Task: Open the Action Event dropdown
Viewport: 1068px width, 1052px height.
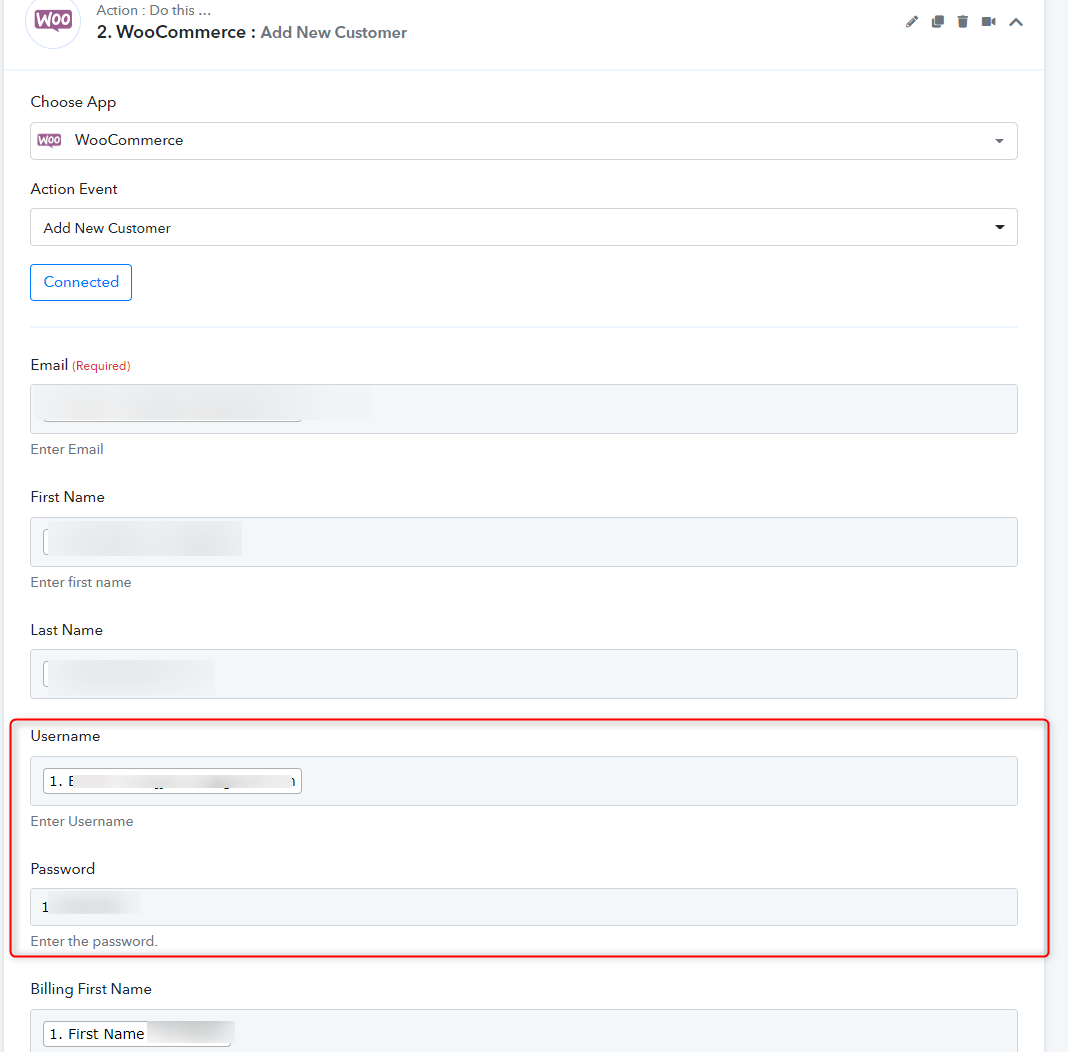Action: (523, 227)
